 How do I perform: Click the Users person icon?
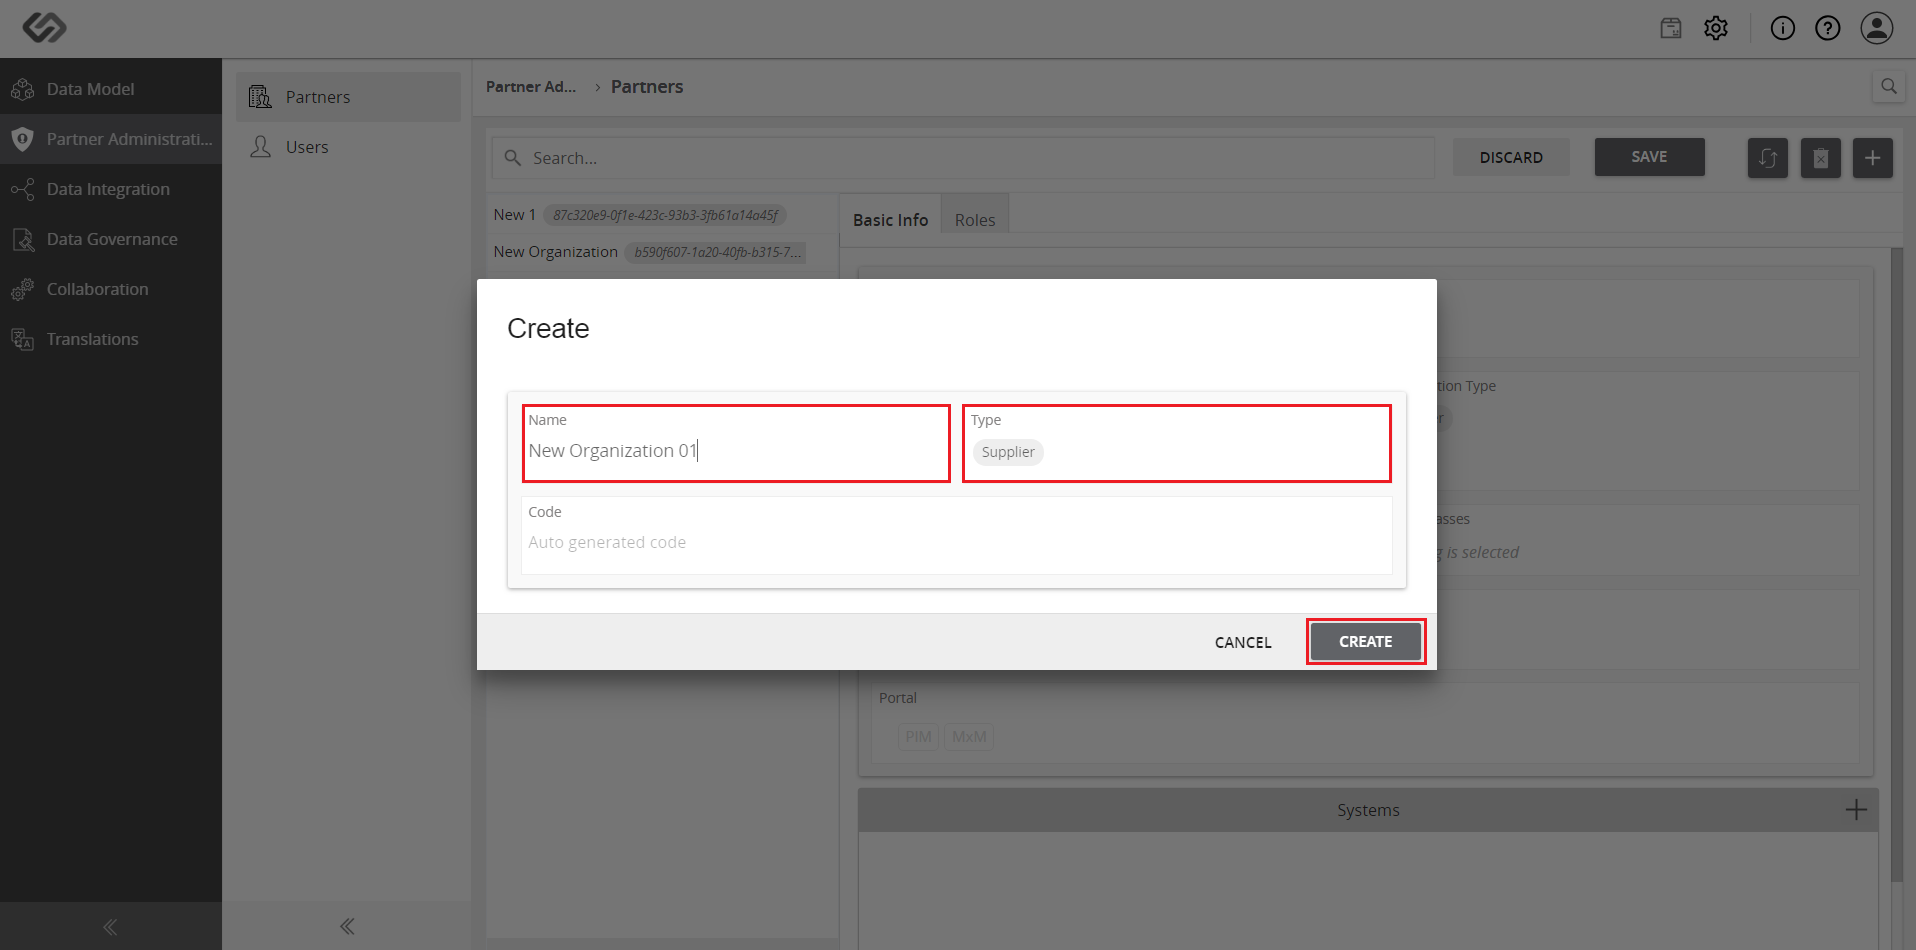[260, 147]
